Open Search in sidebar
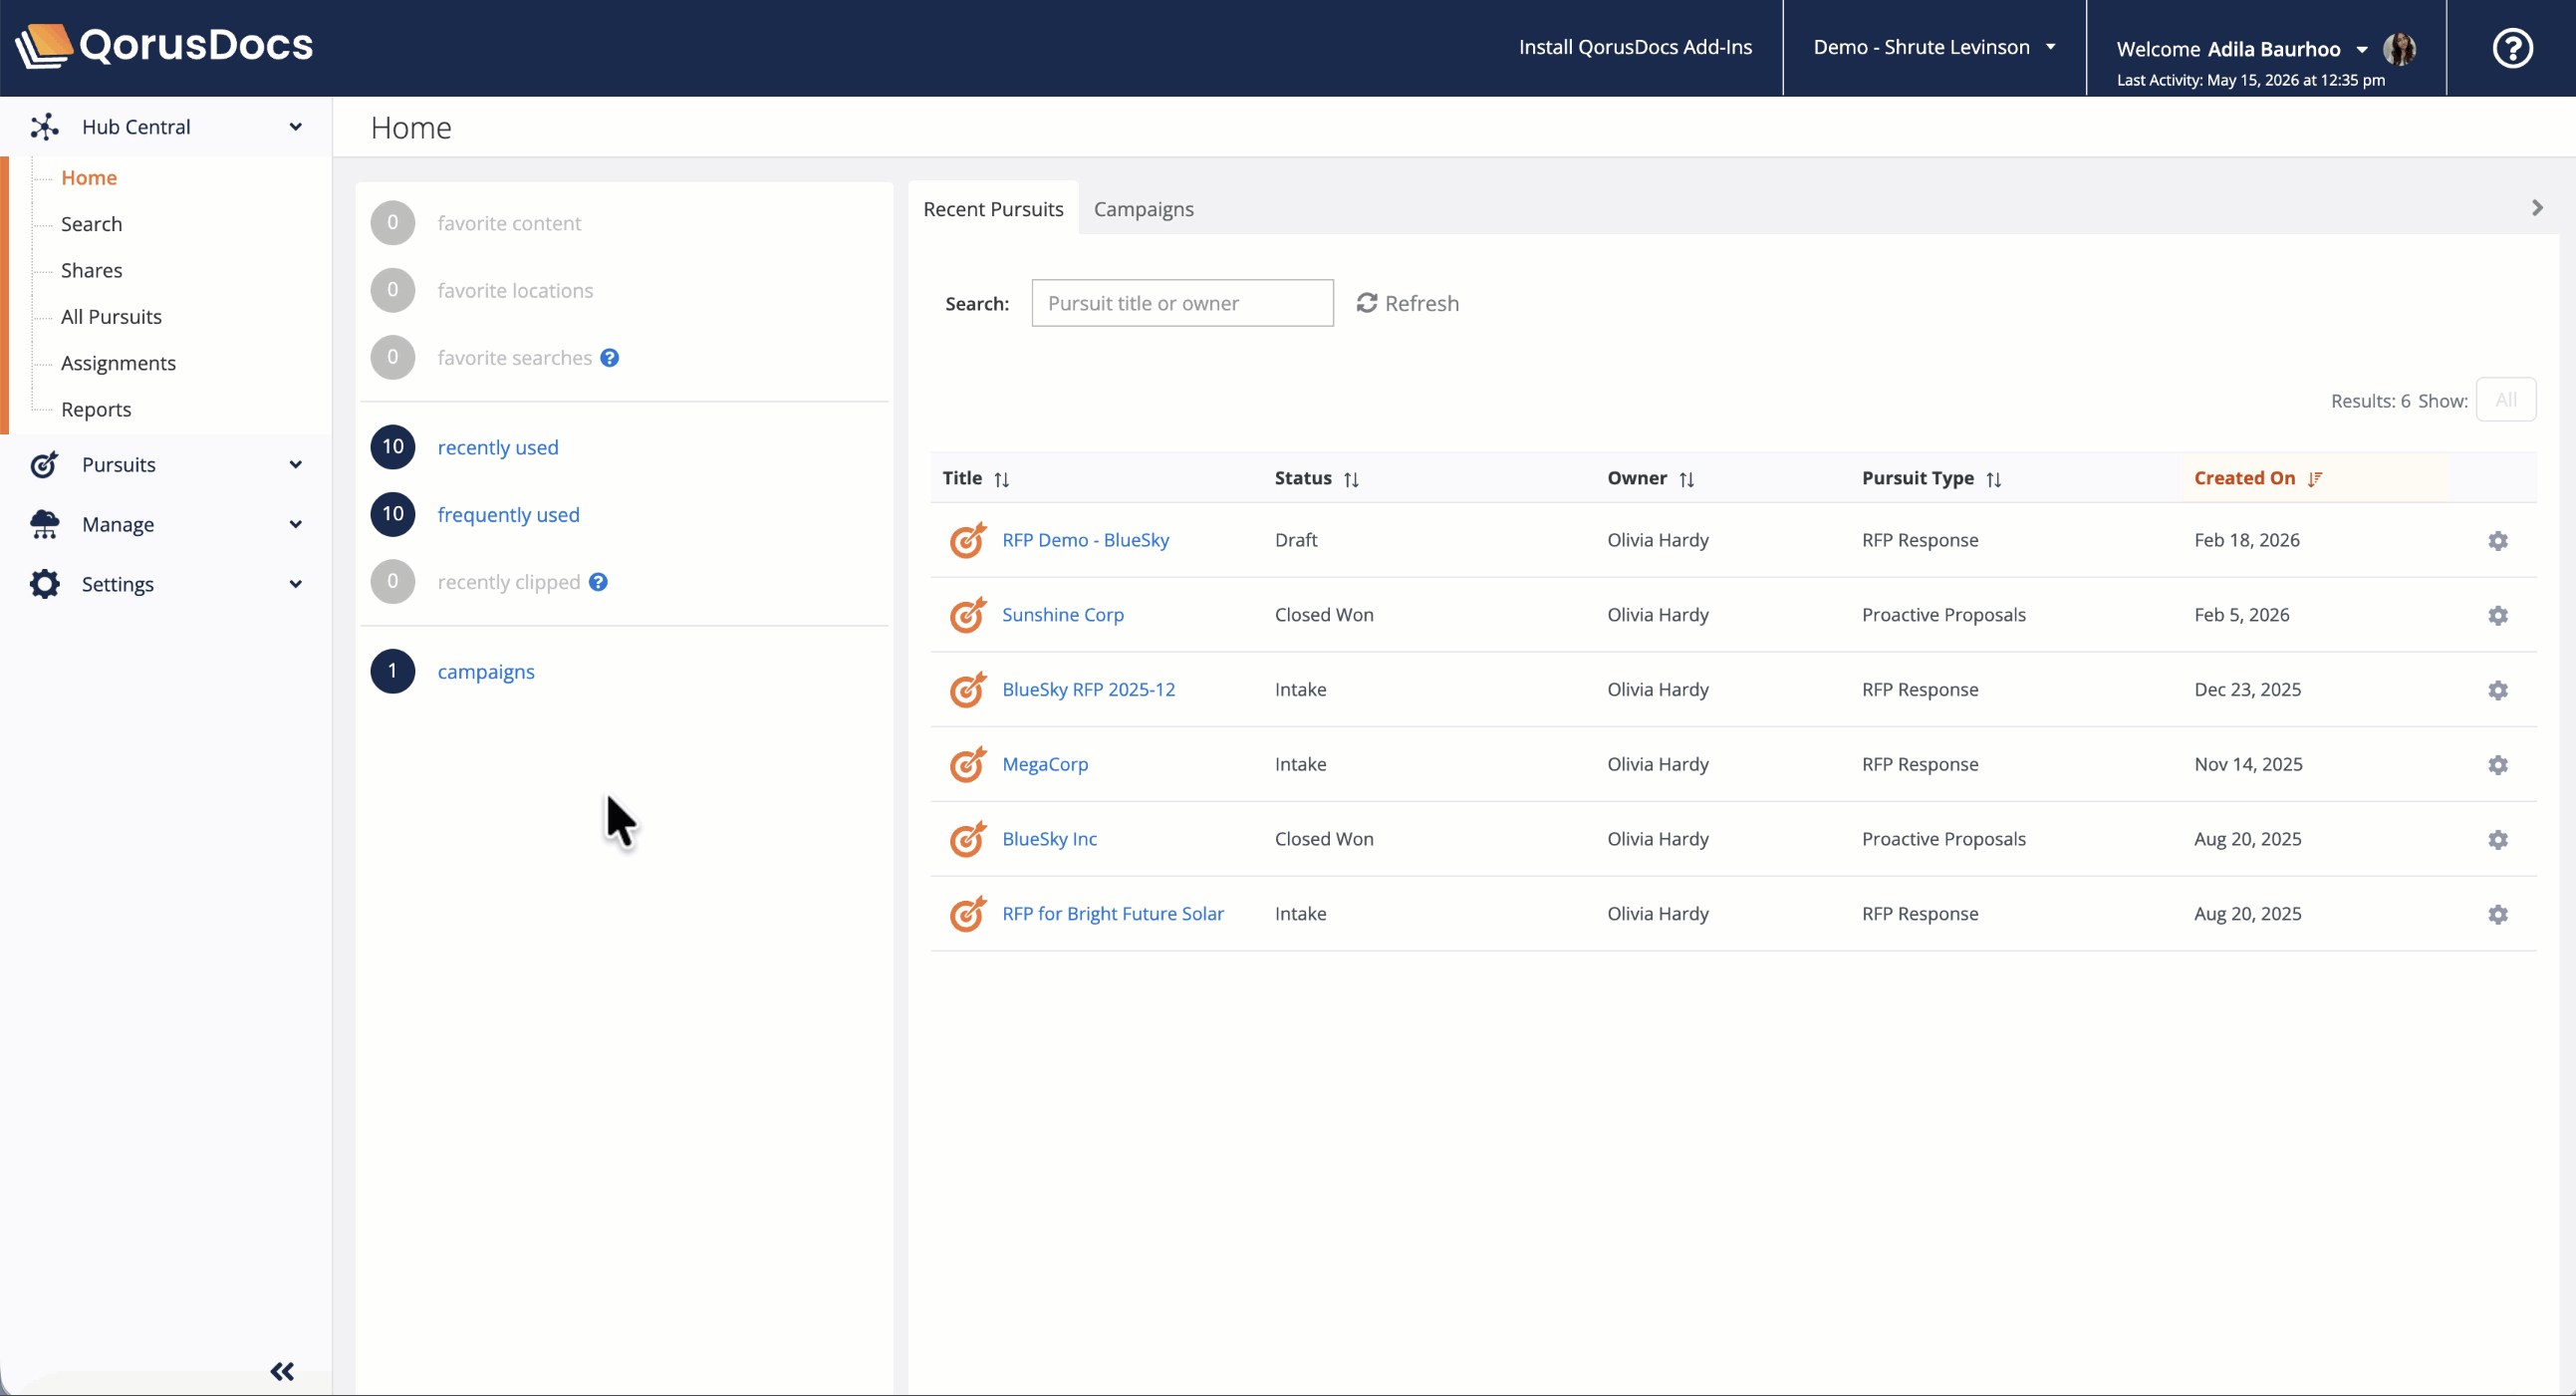The image size is (2576, 1396). [91, 224]
